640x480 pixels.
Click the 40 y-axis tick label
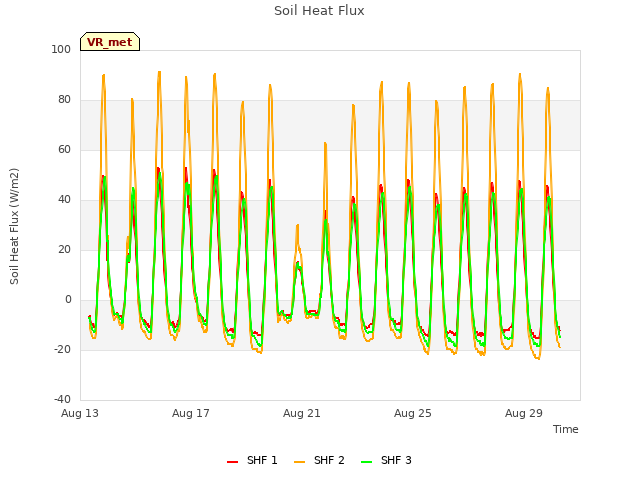click(64, 200)
